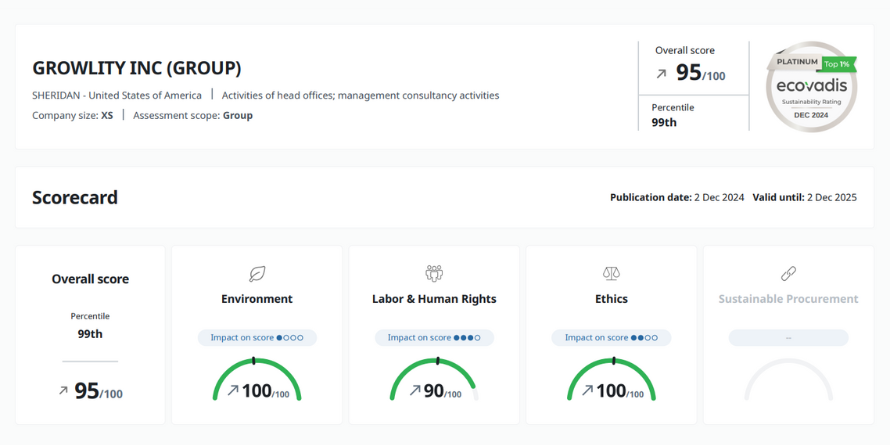Click the Publication date 2 Dec 2024
Screen dimensions: 890x445
click(x=677, y=198)
